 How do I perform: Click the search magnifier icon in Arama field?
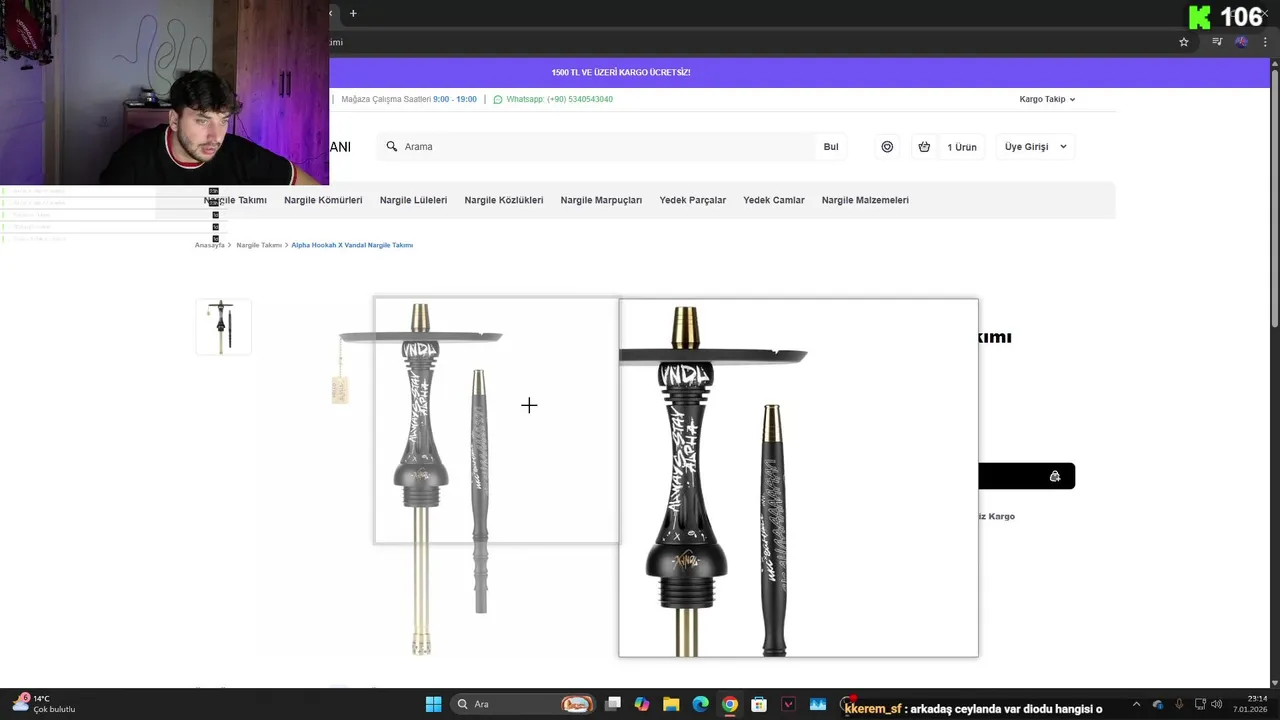click(392, 146)
